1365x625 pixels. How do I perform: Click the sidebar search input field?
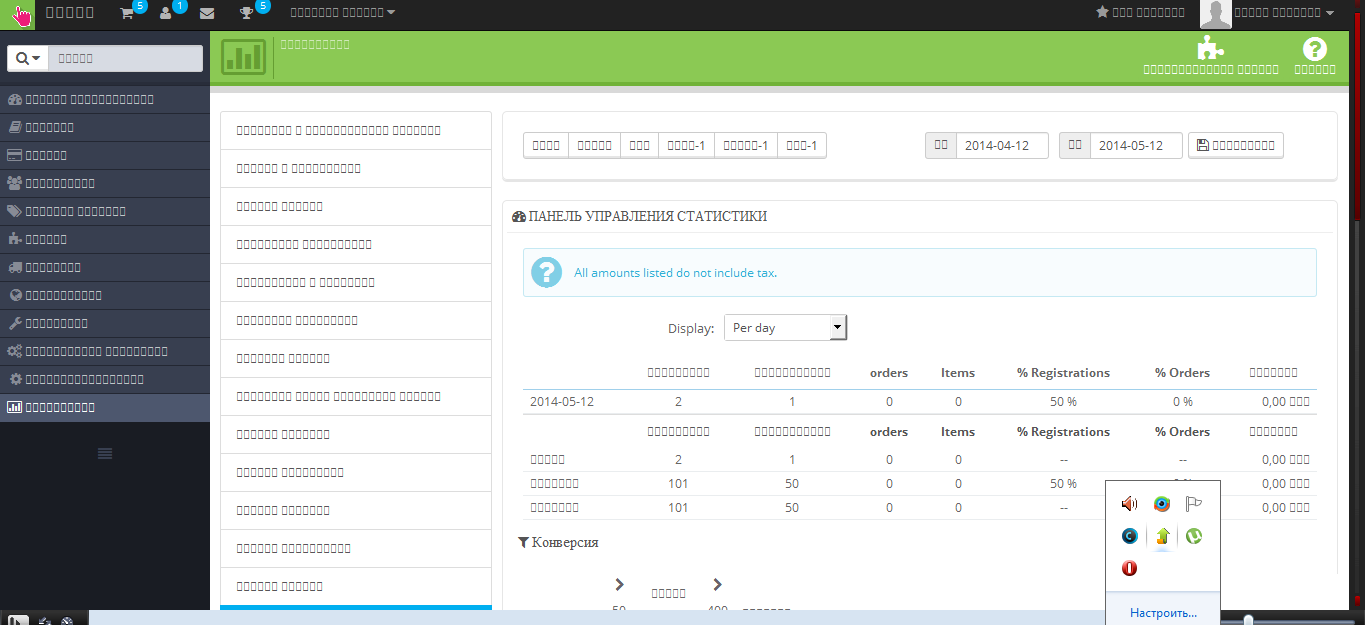[x=126, y=59]
